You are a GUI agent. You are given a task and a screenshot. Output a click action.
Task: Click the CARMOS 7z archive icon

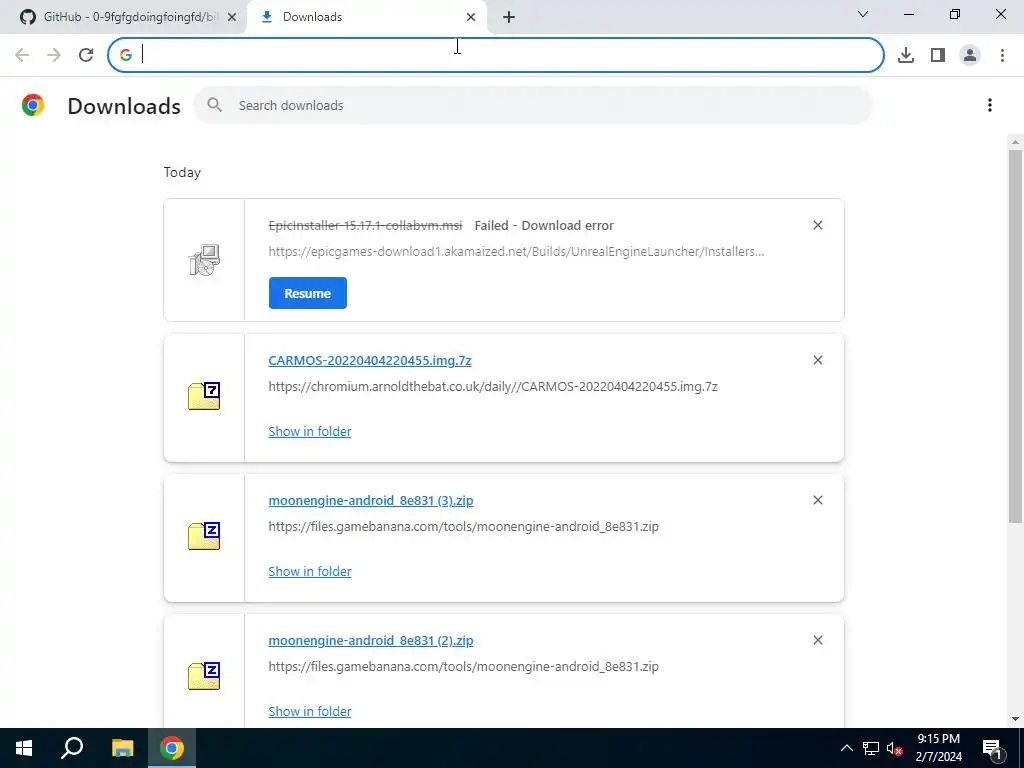pos(204,396)
